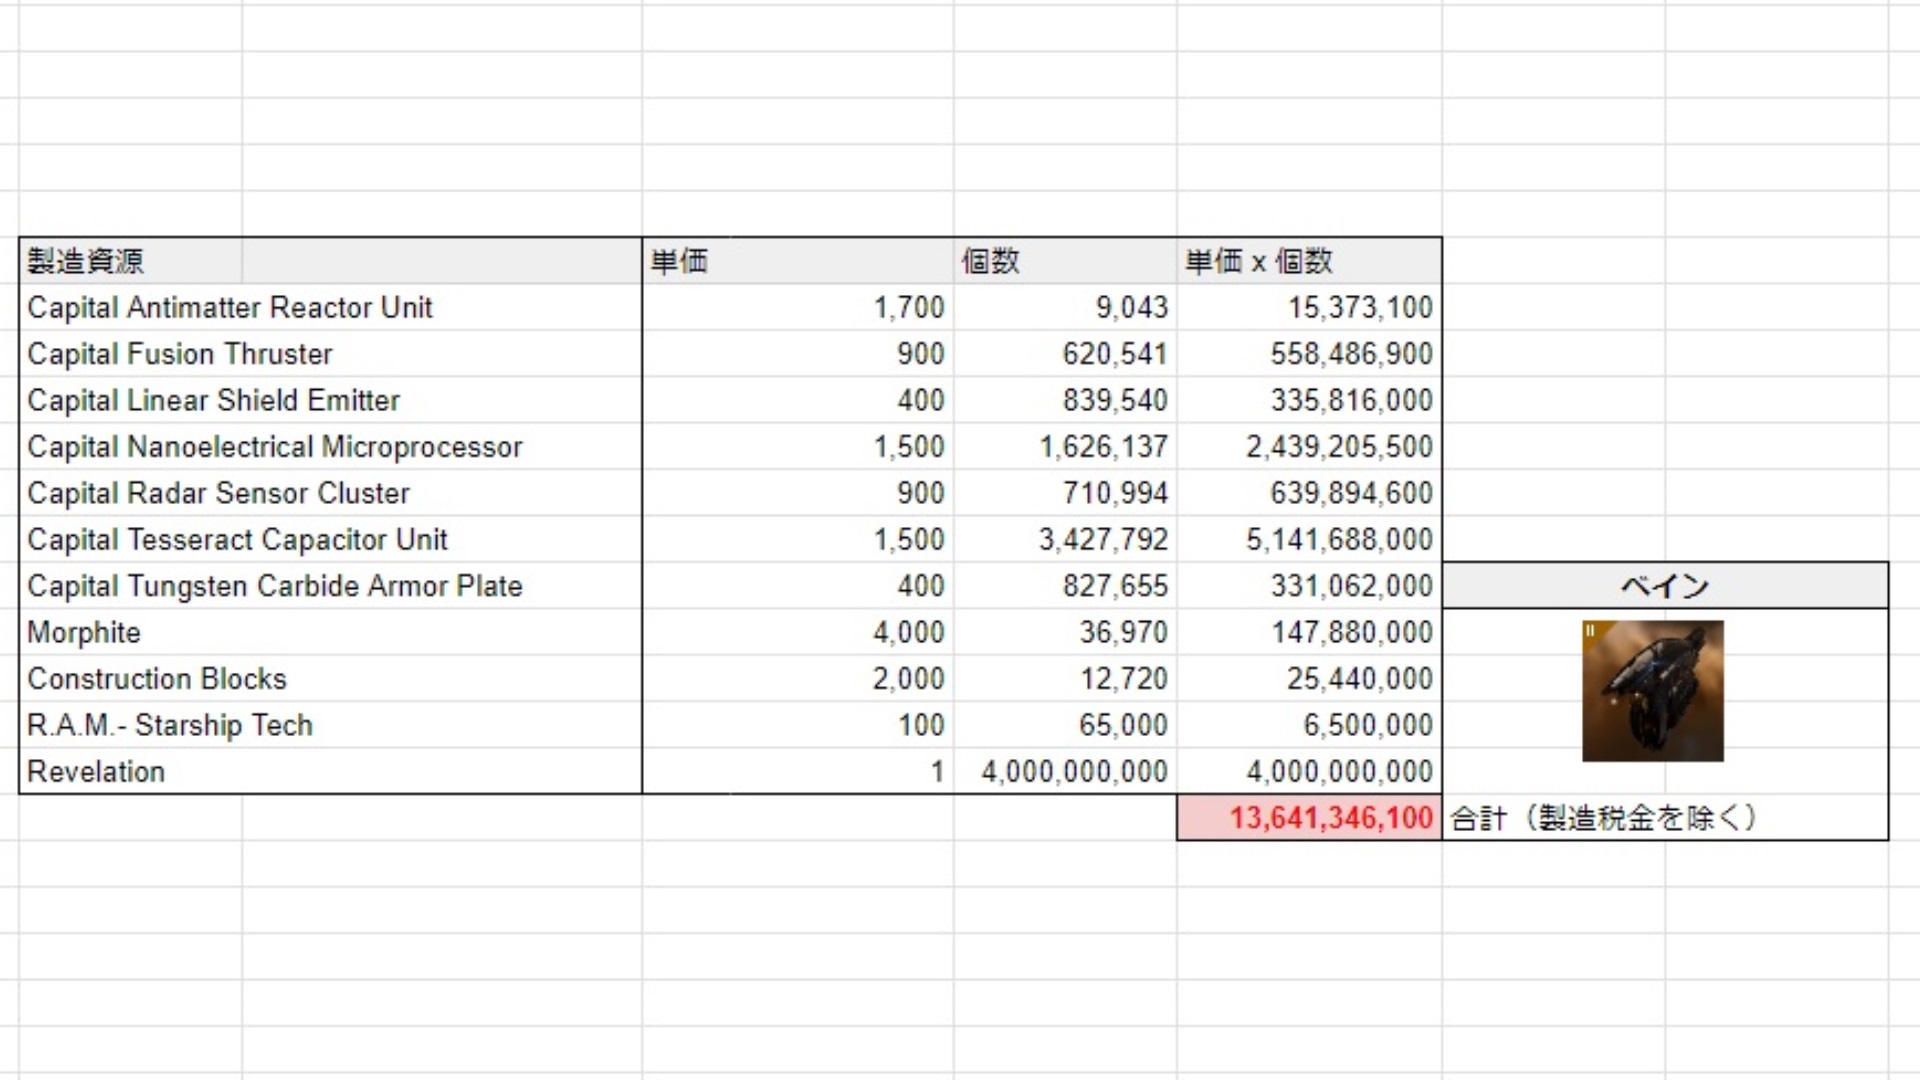
Task: Click the subtotal cell 331,062,000
Action: click(1309, 586)
